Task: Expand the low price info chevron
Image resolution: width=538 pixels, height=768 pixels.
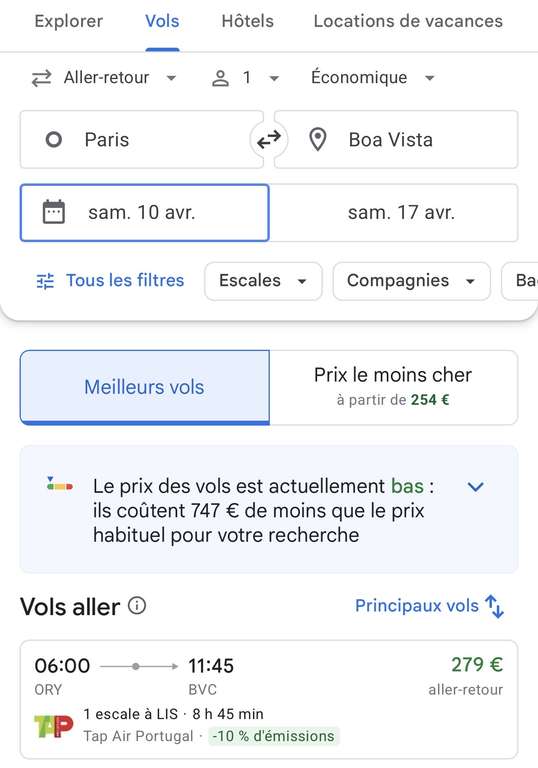Action: (475, 487)
